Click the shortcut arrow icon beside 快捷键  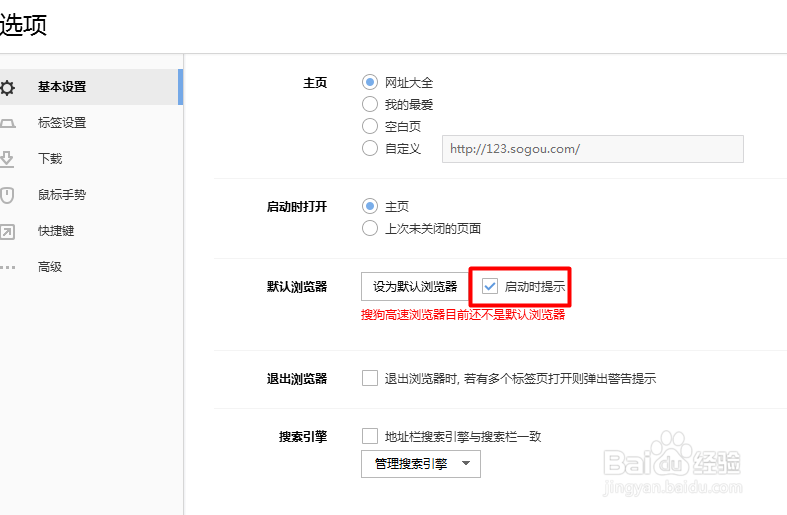(7, 231)
